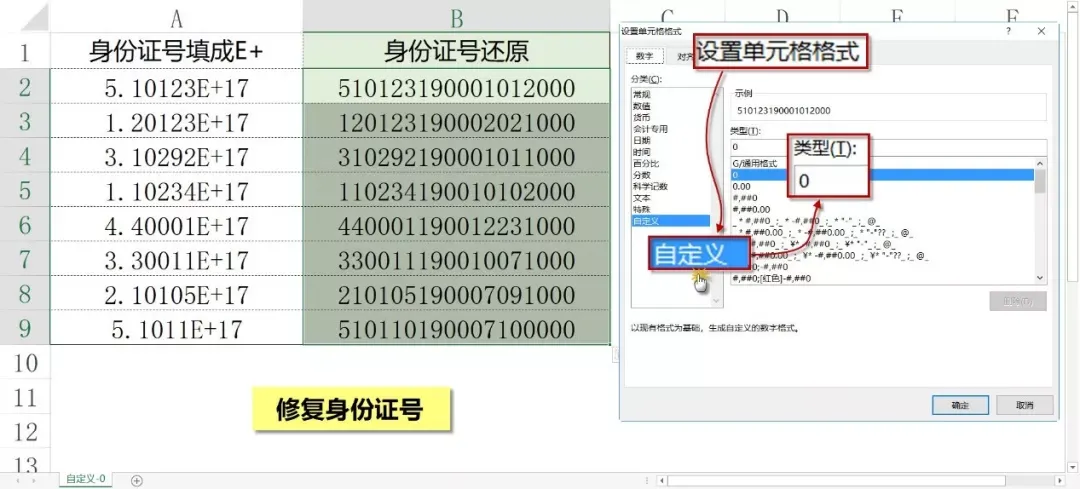This screenshot has width=1080, height=489.
Task: Click the format type list scroll-down arrow
Action: (x=1040, y=277)
